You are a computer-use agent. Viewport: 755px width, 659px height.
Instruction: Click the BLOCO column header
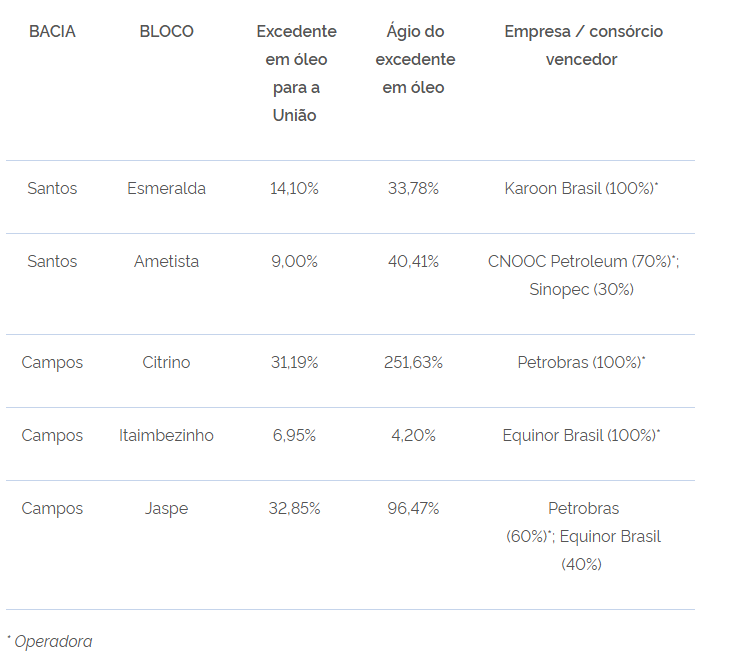167,32
